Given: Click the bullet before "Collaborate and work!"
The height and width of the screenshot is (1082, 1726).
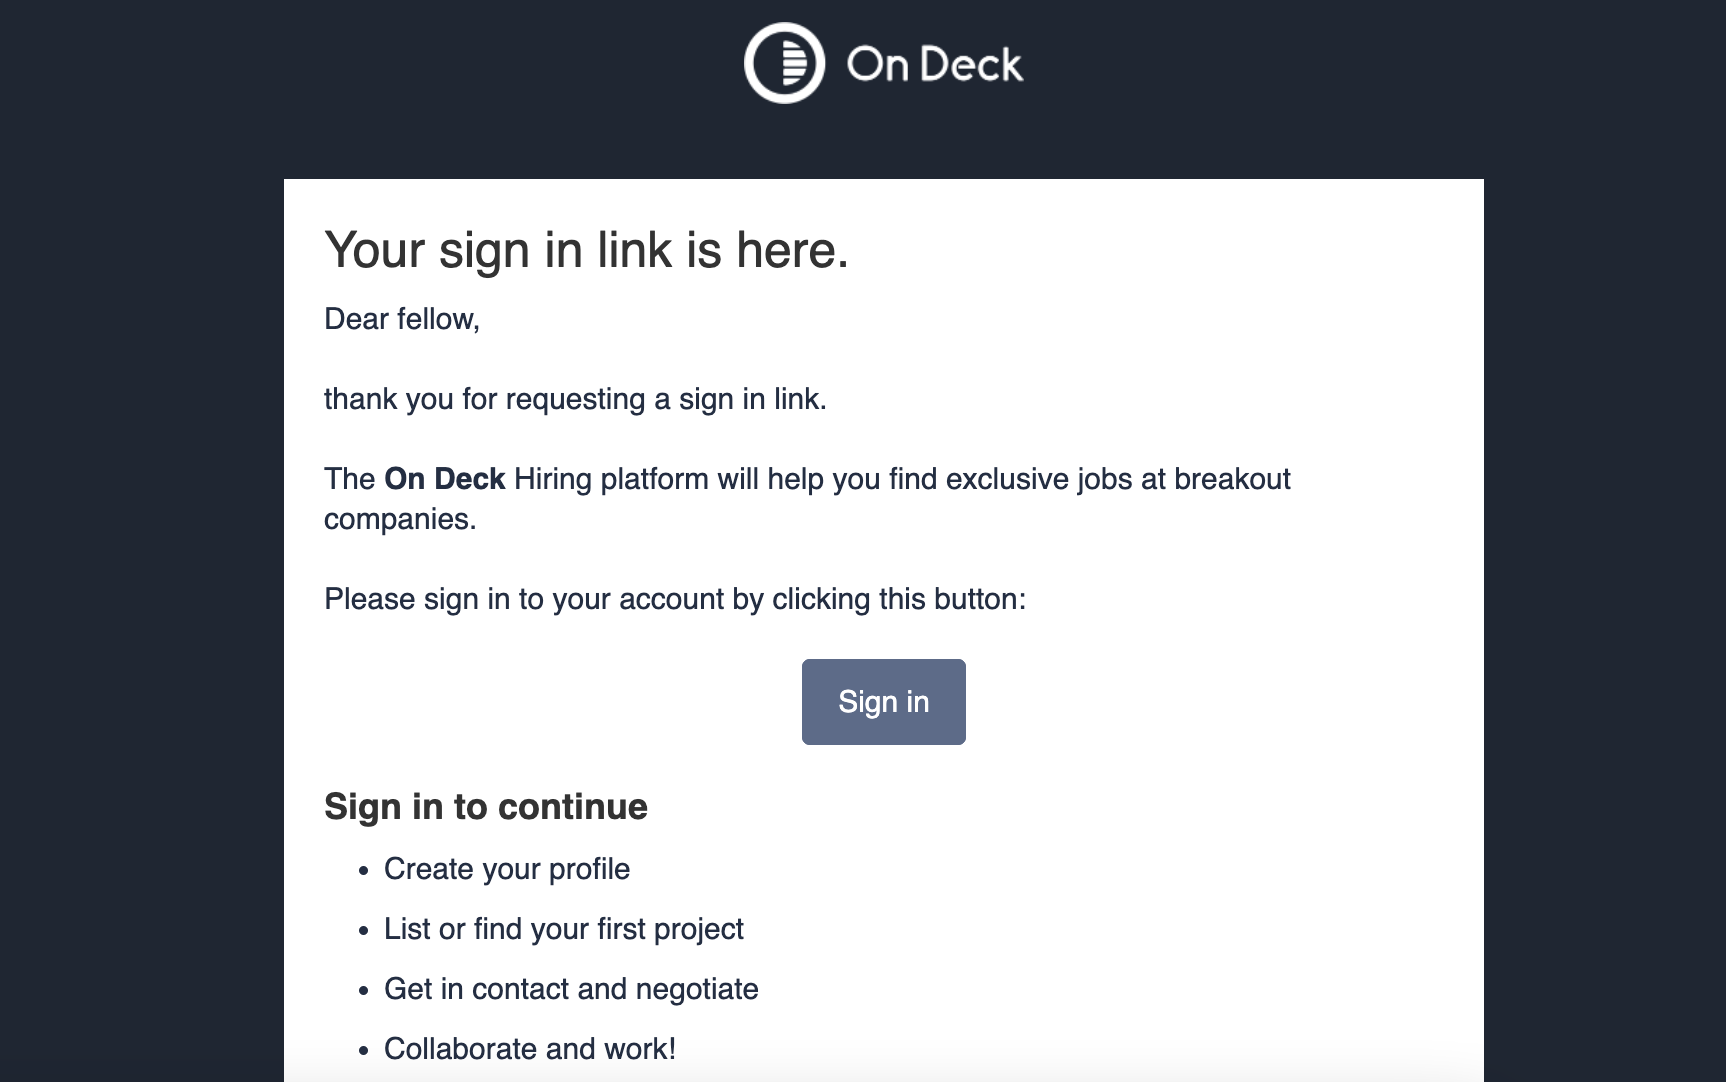Looking at the screenshot, I should (364, 1051).
